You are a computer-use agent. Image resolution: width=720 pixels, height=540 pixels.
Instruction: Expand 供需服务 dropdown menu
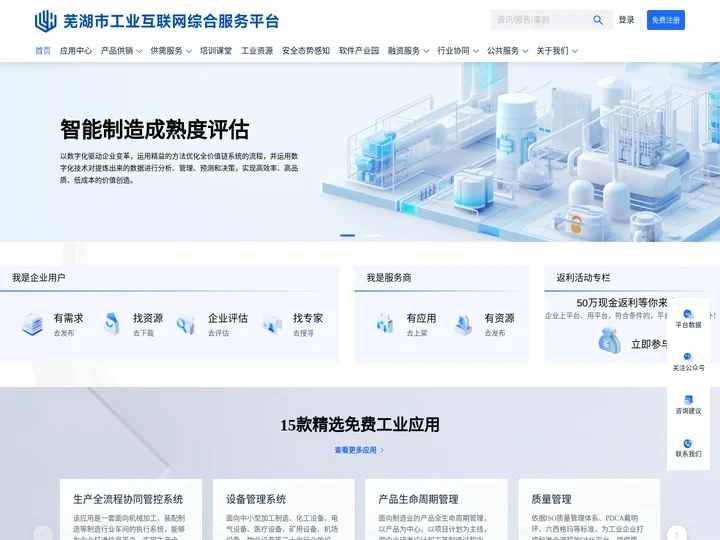click(171, 51)
